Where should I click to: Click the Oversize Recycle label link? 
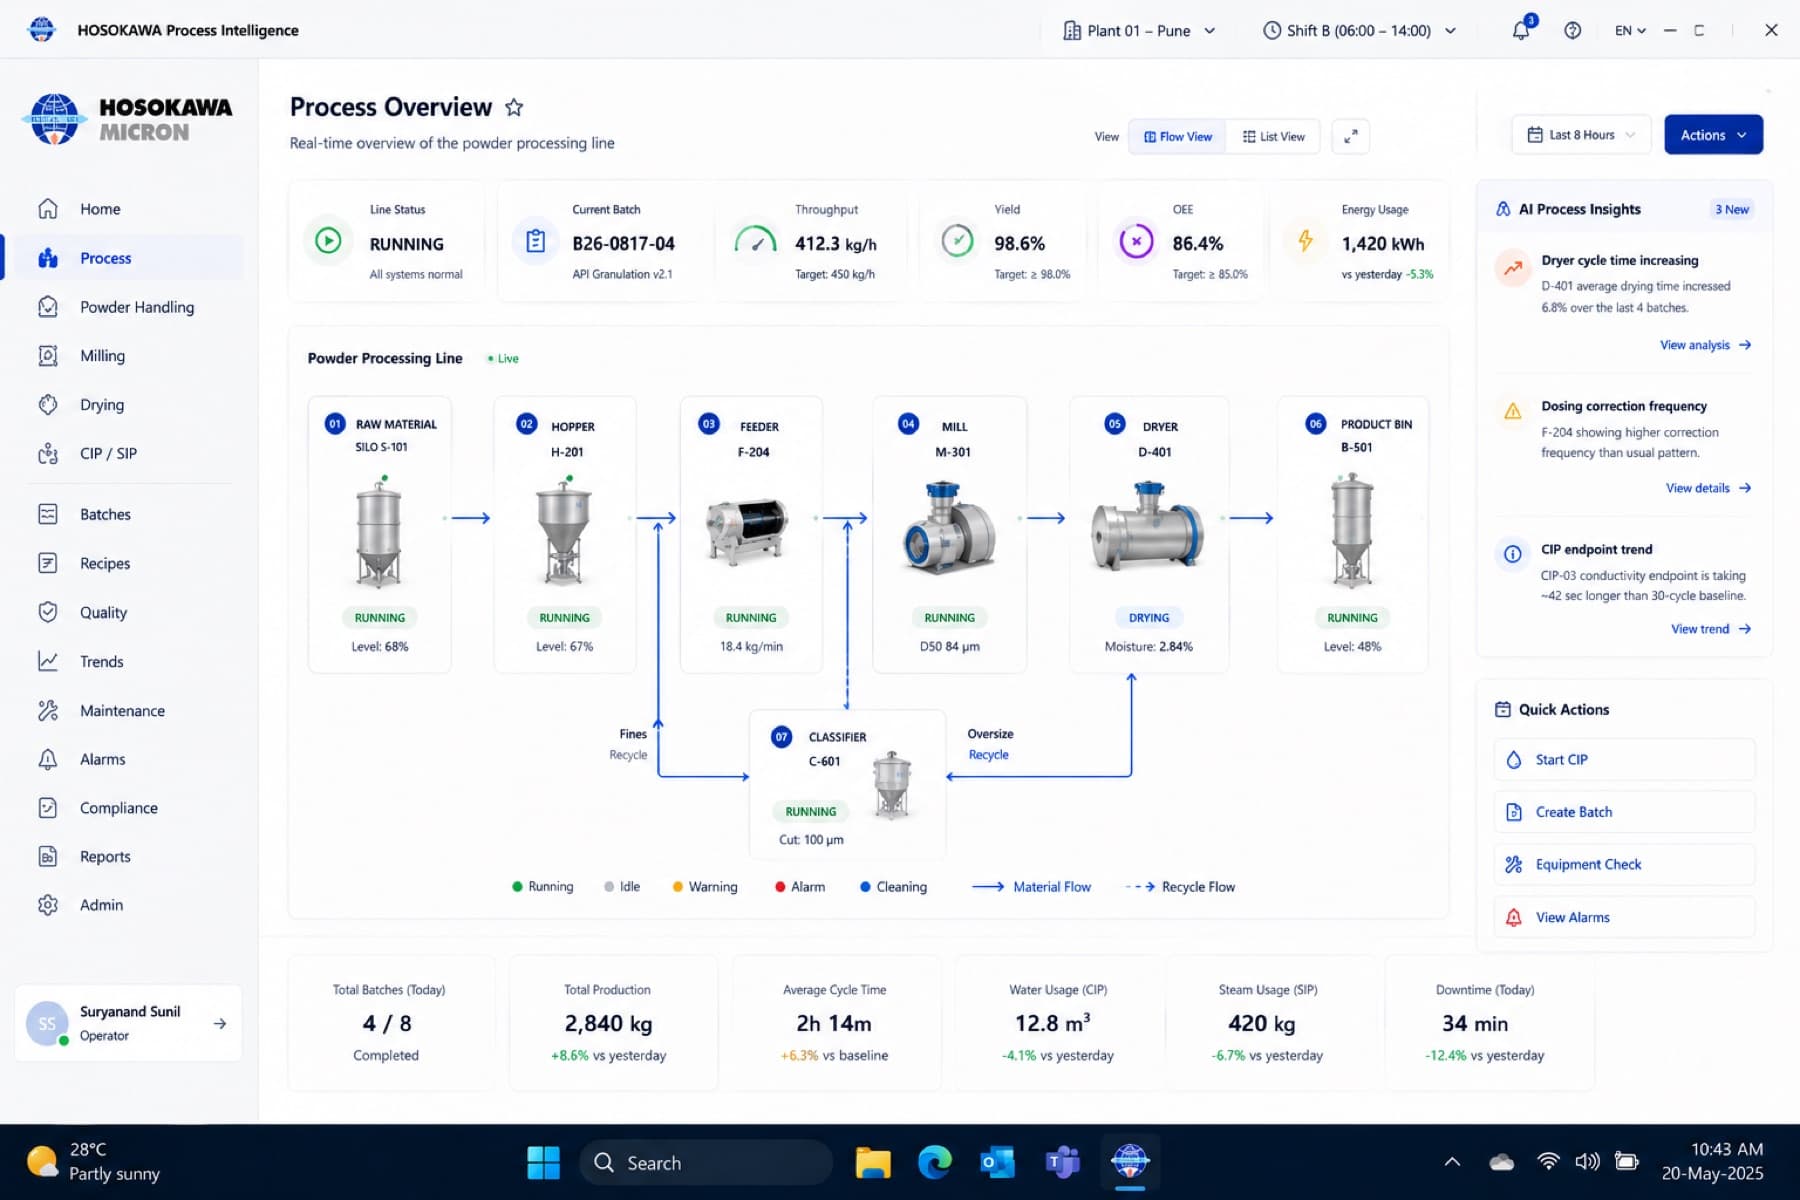click(x=988, y=755)
